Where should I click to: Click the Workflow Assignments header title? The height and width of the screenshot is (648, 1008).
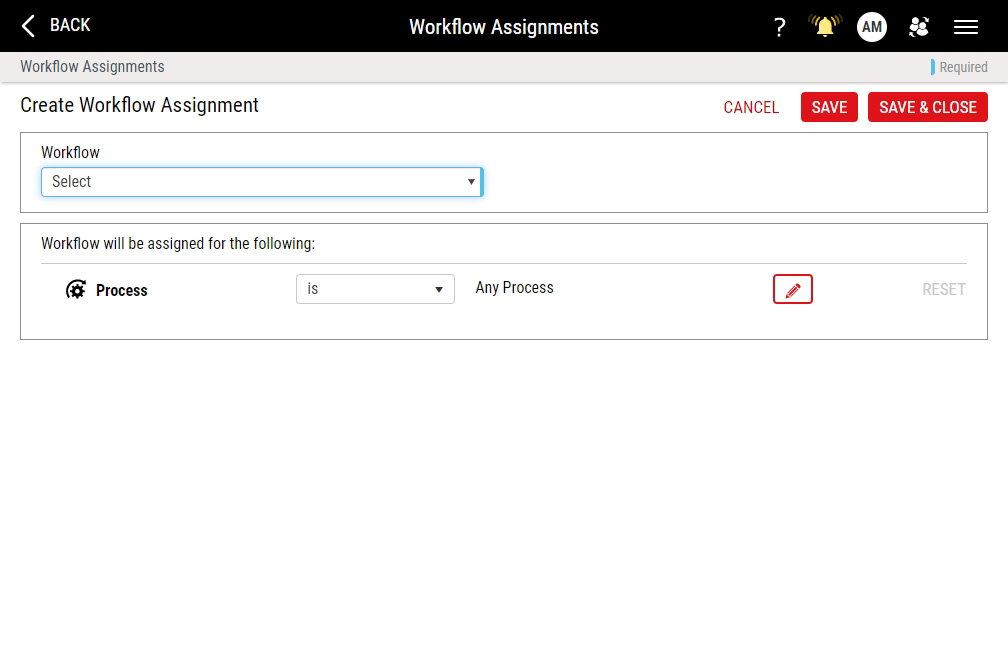pyautogui.click(x=504, y=27)
